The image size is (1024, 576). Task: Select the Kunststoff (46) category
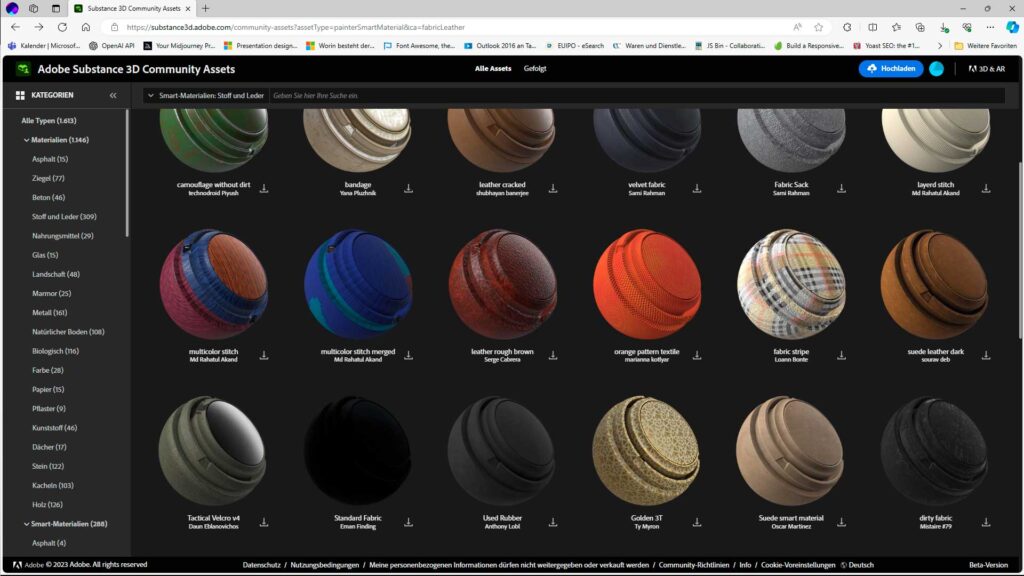tap(54, 428)
